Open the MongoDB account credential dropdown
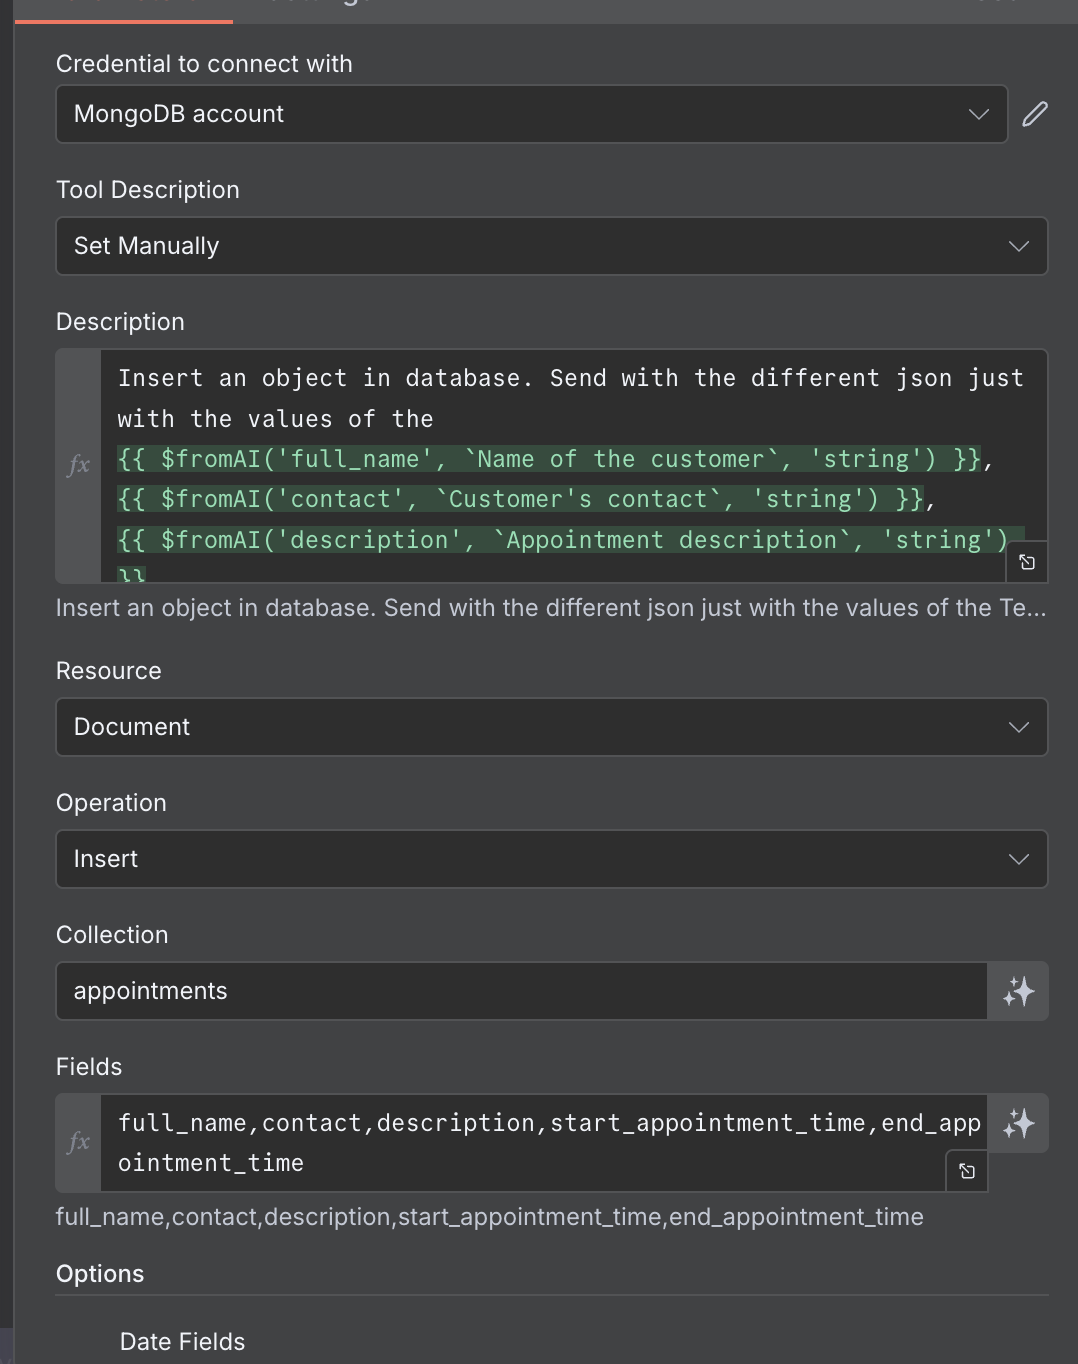The height and width of the screenshot is (1364, 1078). [531, 114]
